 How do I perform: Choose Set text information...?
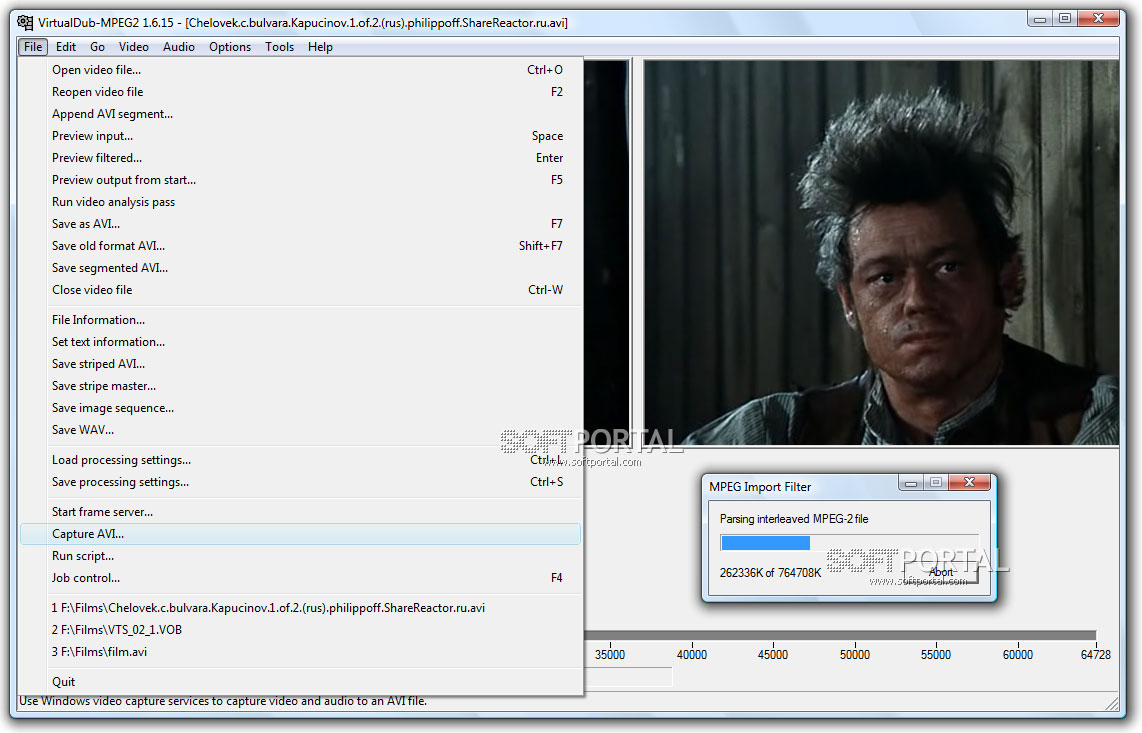(300, 342)
